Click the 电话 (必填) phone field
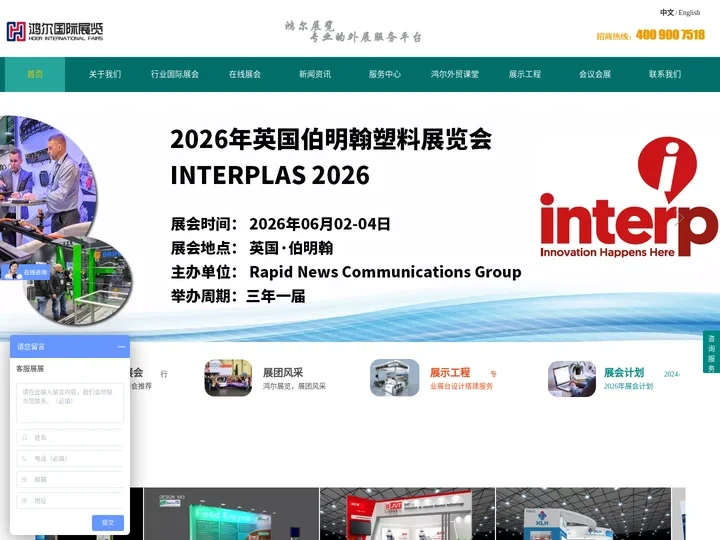 click(70, 458)
